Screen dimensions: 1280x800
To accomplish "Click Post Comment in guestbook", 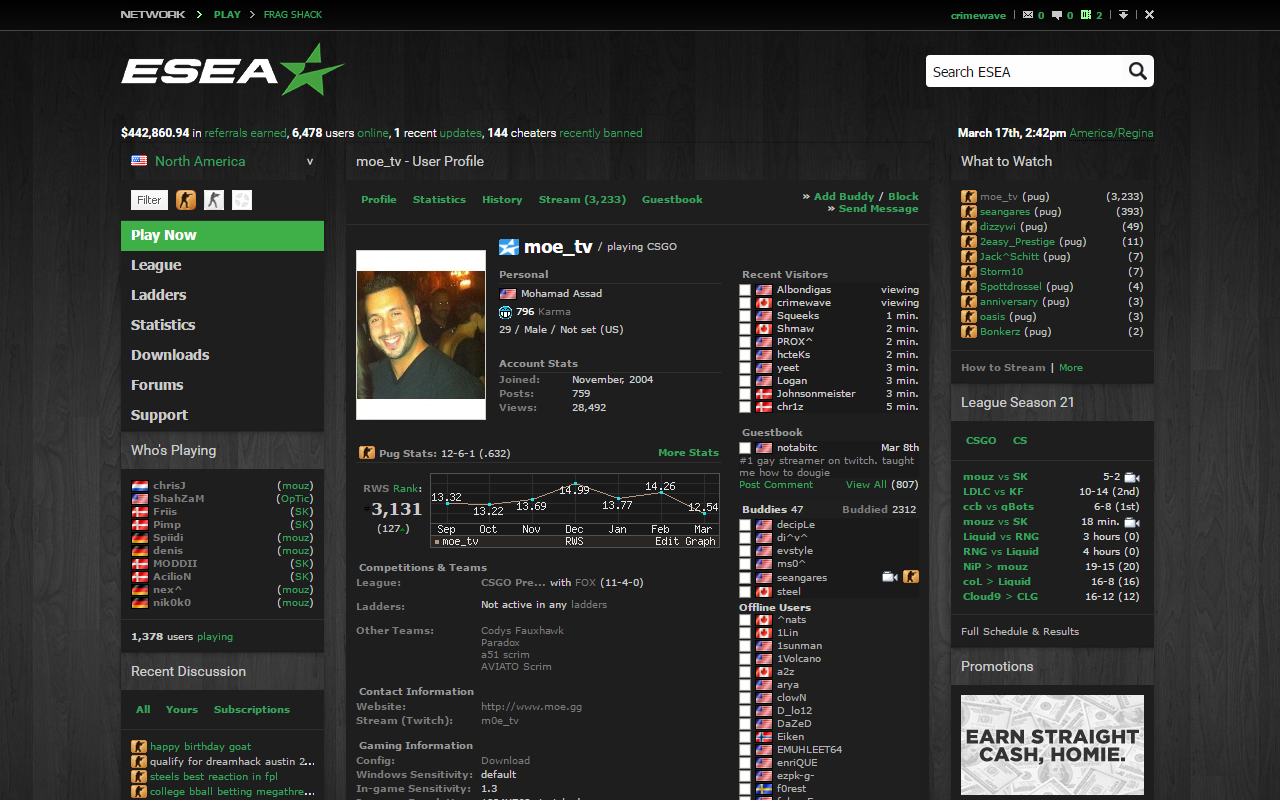I will coord(776,485).
